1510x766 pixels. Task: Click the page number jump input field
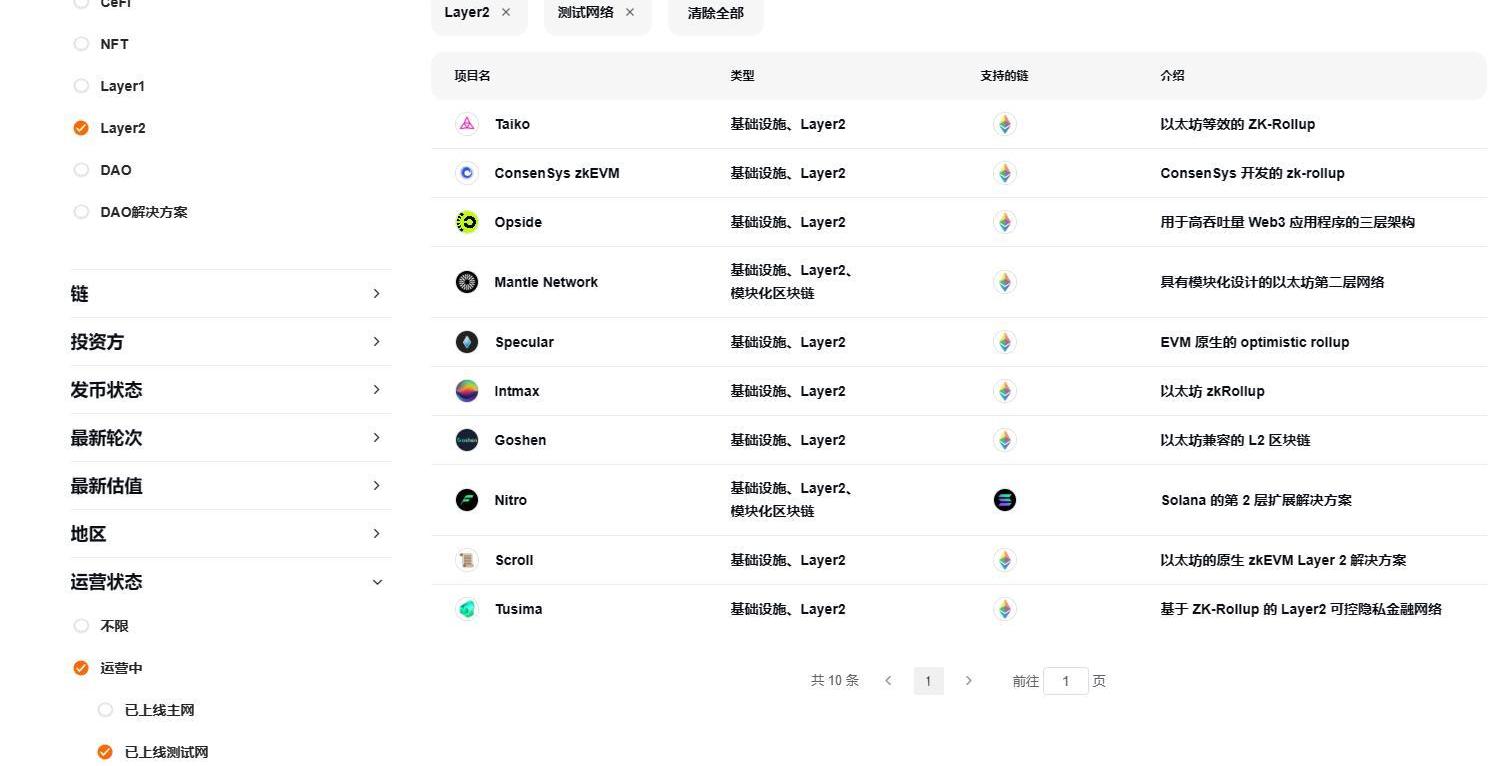(x=1066, y=681)
